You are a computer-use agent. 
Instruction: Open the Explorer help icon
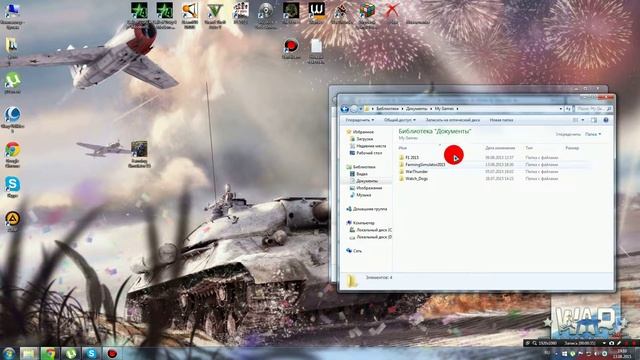[x=606, y=120]
